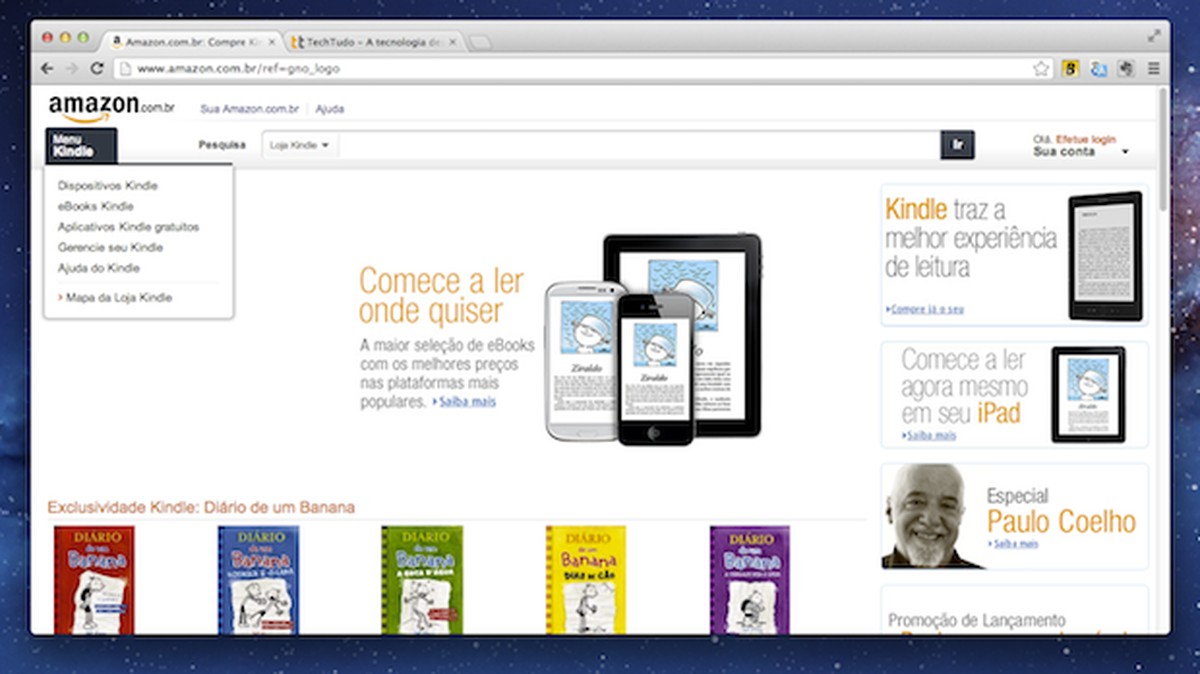Open the Chrome hamburger menu icon
Image resolution: width=1200 pixels, height=674 pixels.
pyautogui.click(x=1155, y=68)
